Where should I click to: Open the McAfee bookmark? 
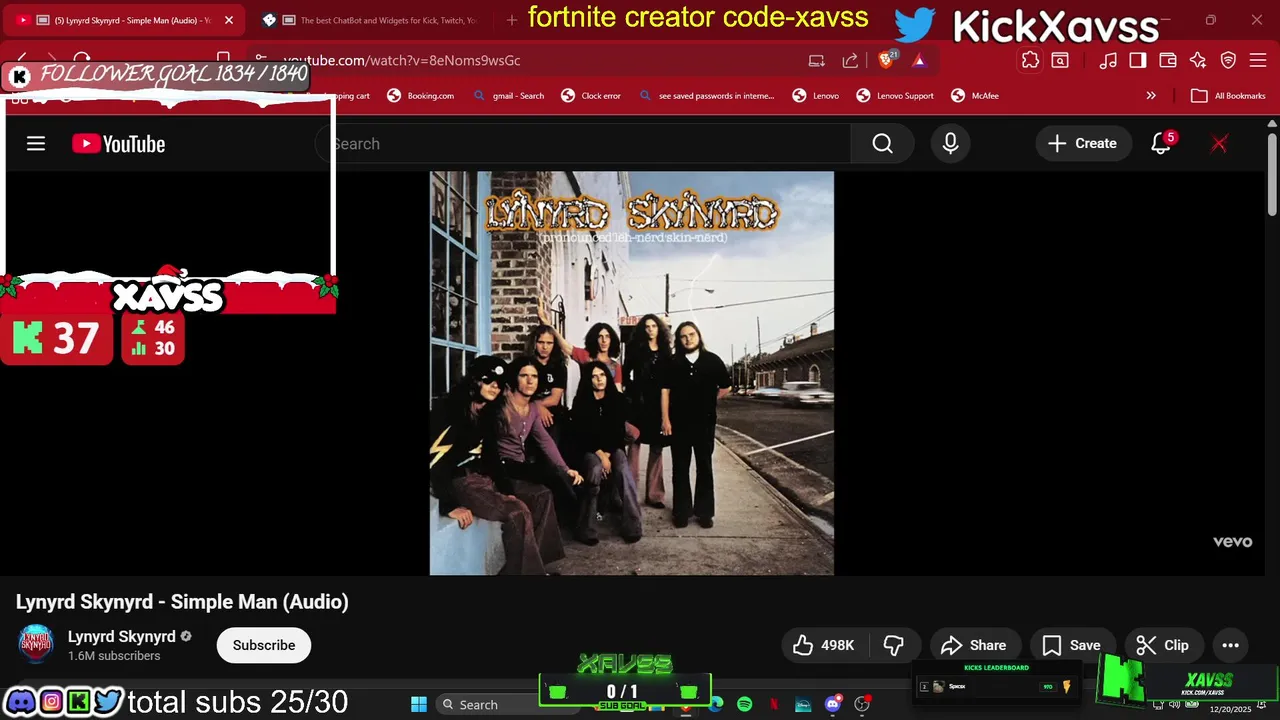pos(974,96)
